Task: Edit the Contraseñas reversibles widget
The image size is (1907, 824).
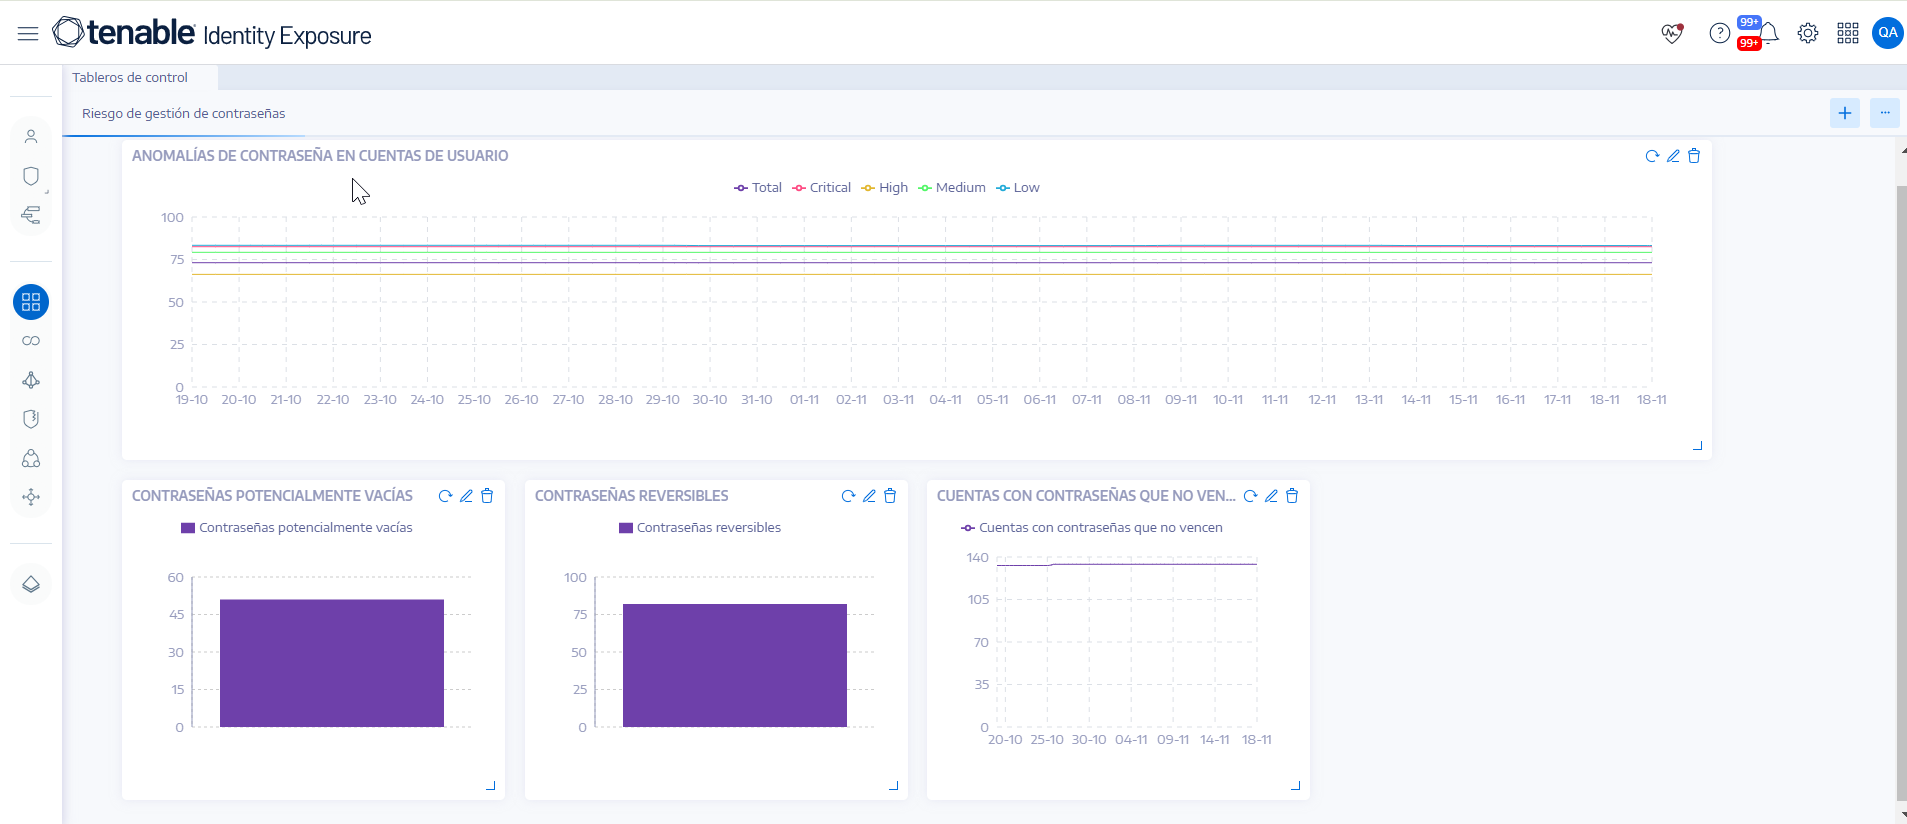Action: 869,496
